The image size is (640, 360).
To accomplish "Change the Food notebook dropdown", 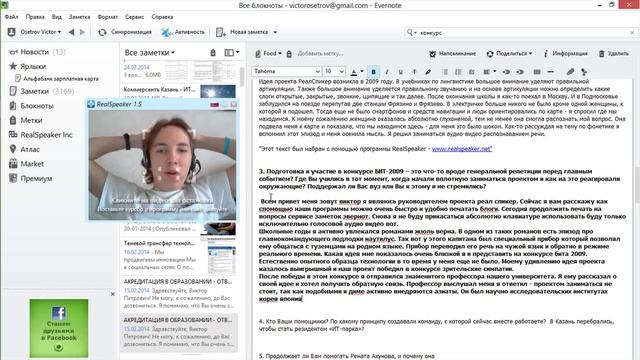I will [269, 53].
